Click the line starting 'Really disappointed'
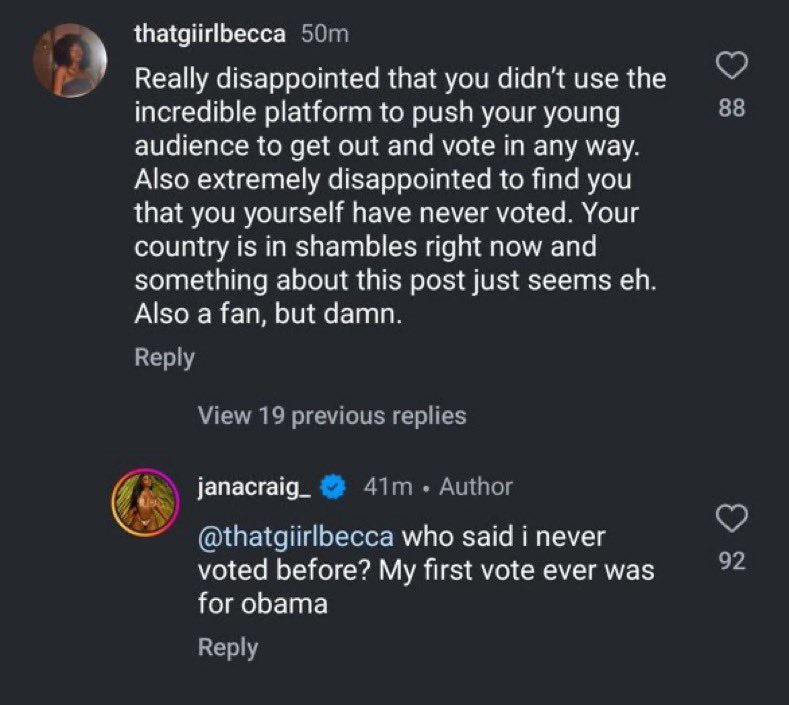Image resolution: width=789 pixels, height=705 pixels. pyautogui.click(x=400, y=78)
